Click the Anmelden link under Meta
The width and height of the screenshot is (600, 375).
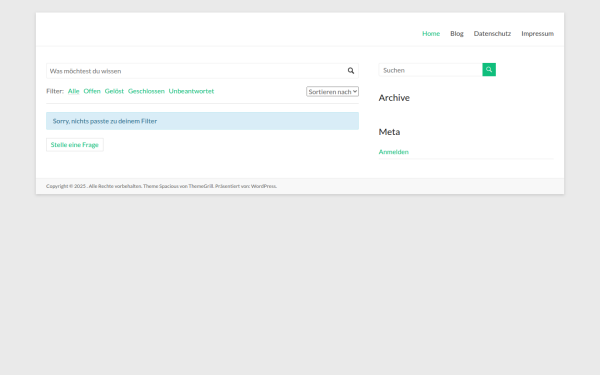pos(393,152)
